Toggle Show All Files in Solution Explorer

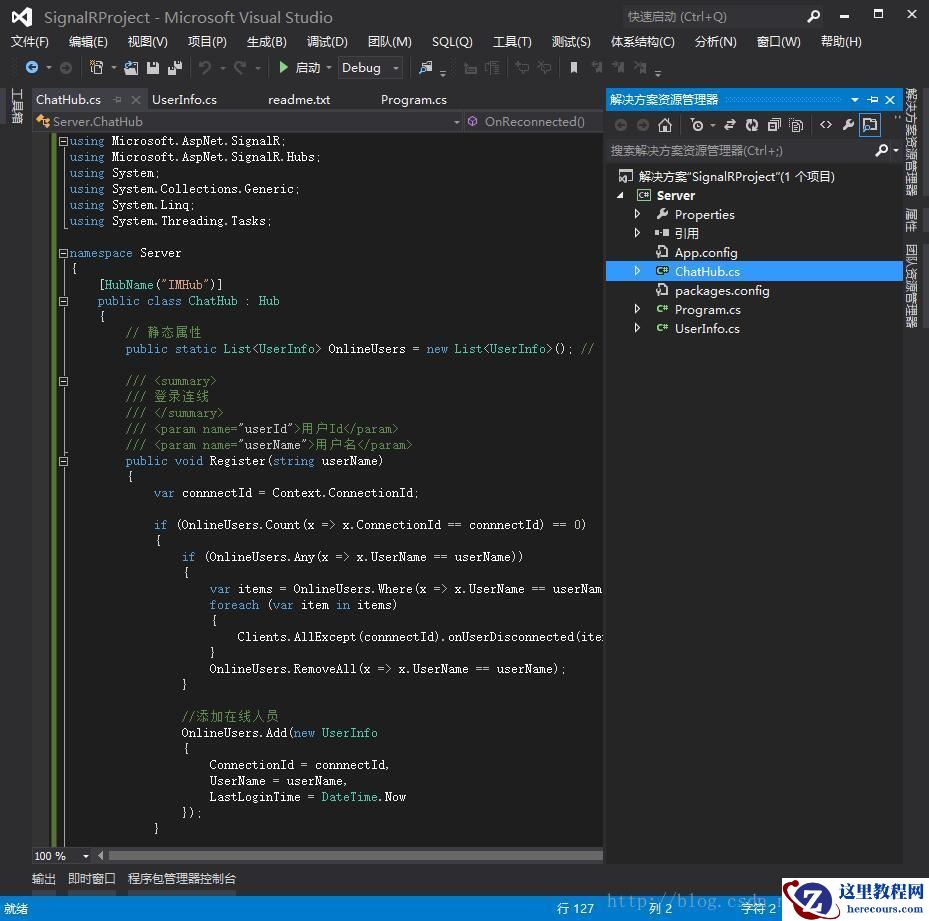pyautogui.click(x=796, y=125)
